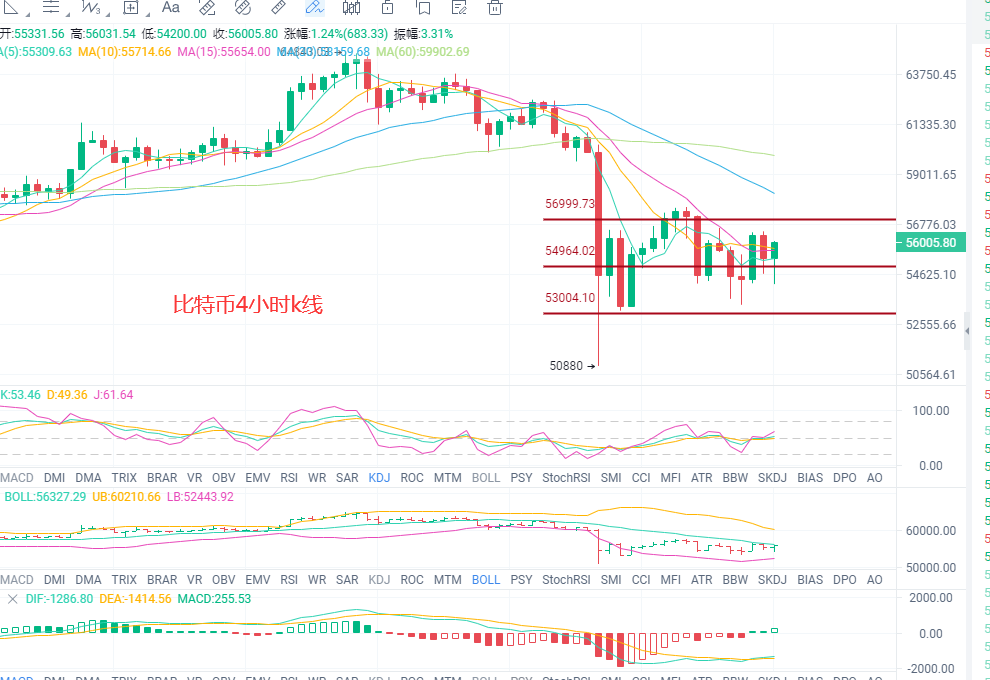Click the green 56005.80 current price label
990x680 pixels.
click(931, 242)
